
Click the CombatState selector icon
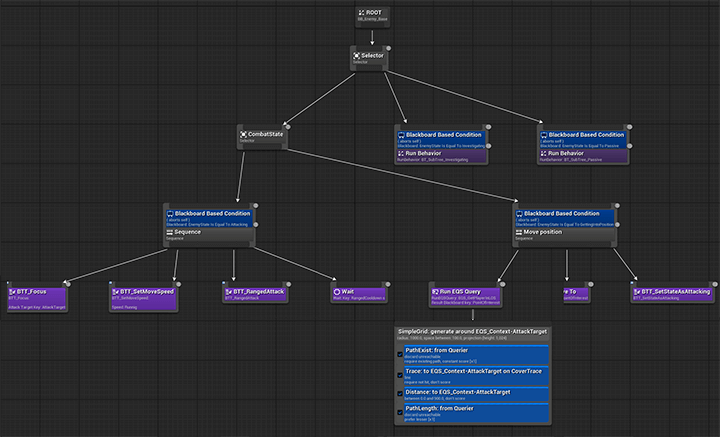pyautogui.click(x=244, y=134)
